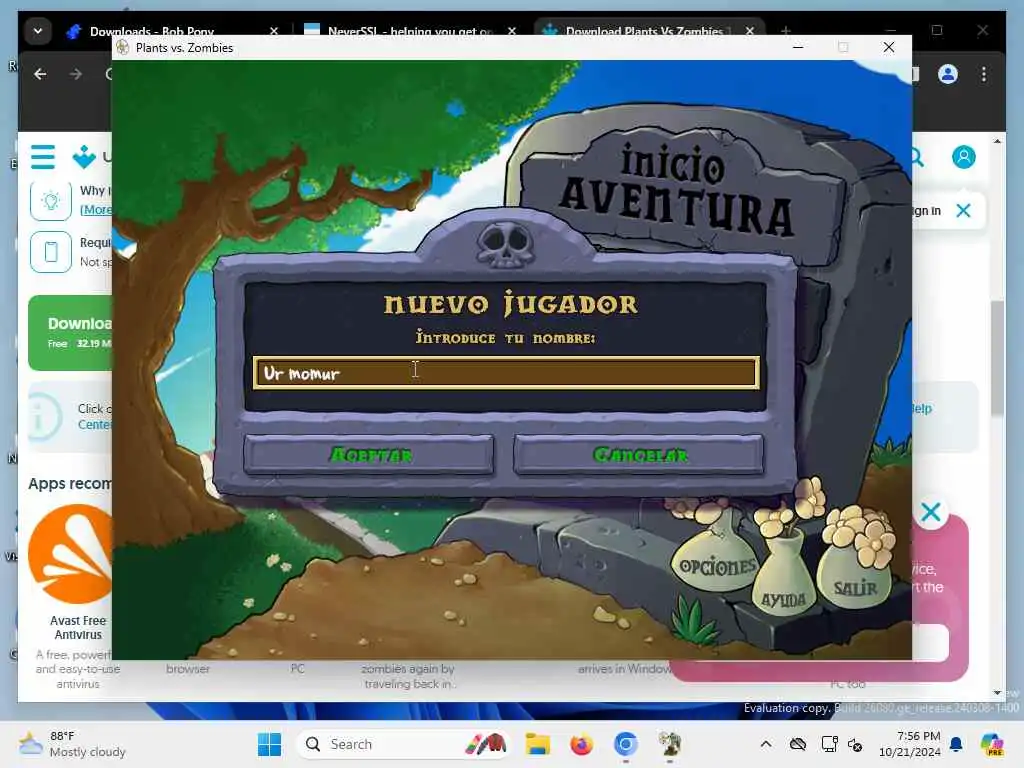This screenshot has width=1024, height=768.
Task: Minimize the Plants vs. Zombies window
Action: coord(798,47)
